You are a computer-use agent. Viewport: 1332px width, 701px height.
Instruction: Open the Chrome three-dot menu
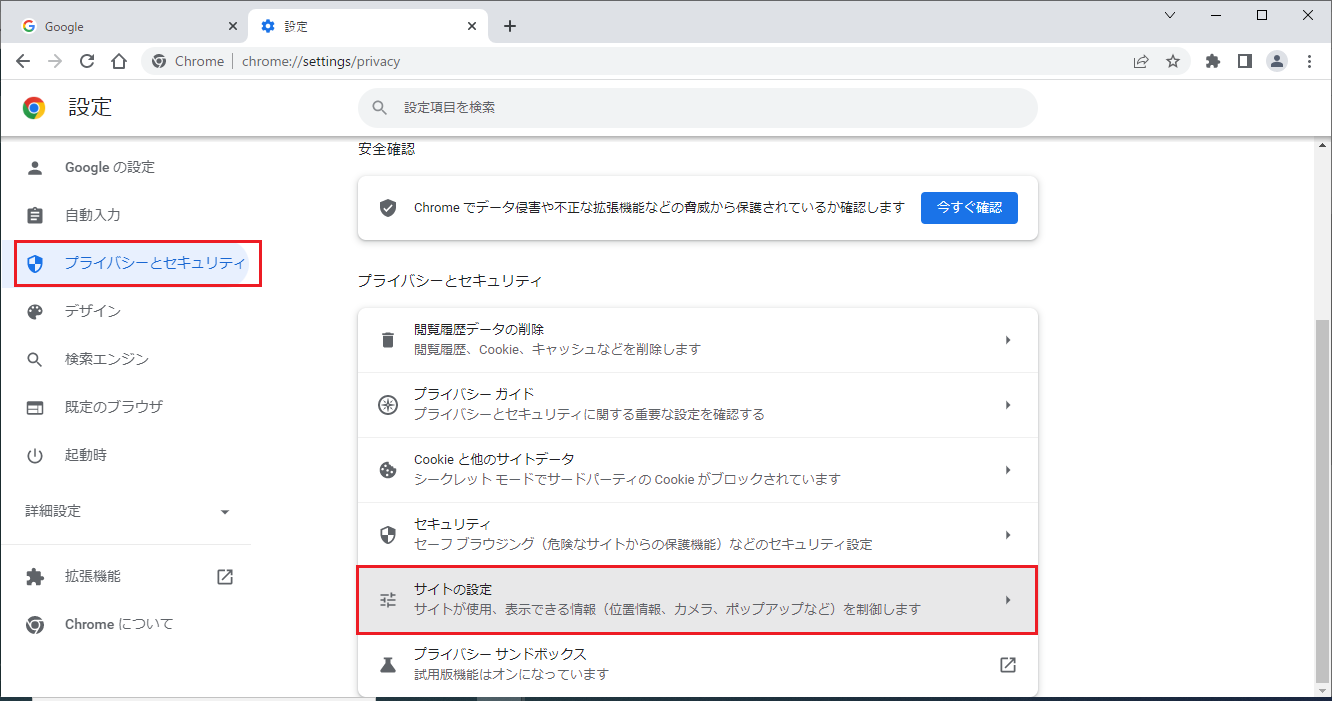1309,61
